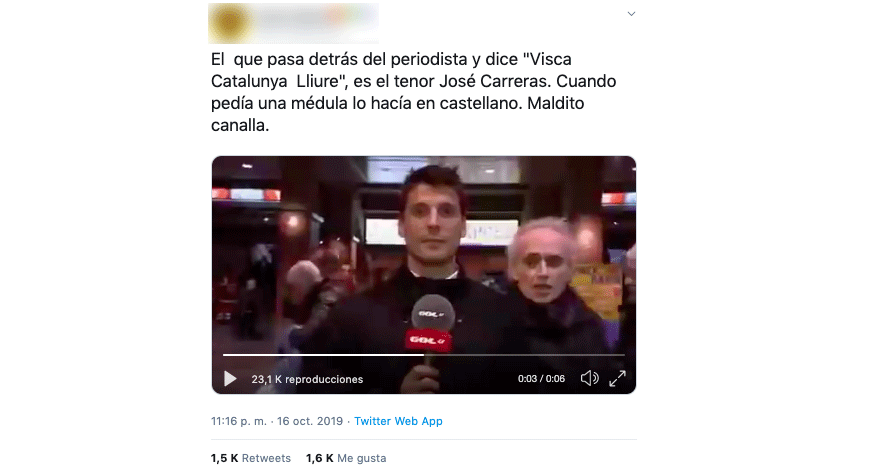Viewport: 874px width, 471px height.
Task: Click the played portion of the video timeline
Action: click(323, 355)
